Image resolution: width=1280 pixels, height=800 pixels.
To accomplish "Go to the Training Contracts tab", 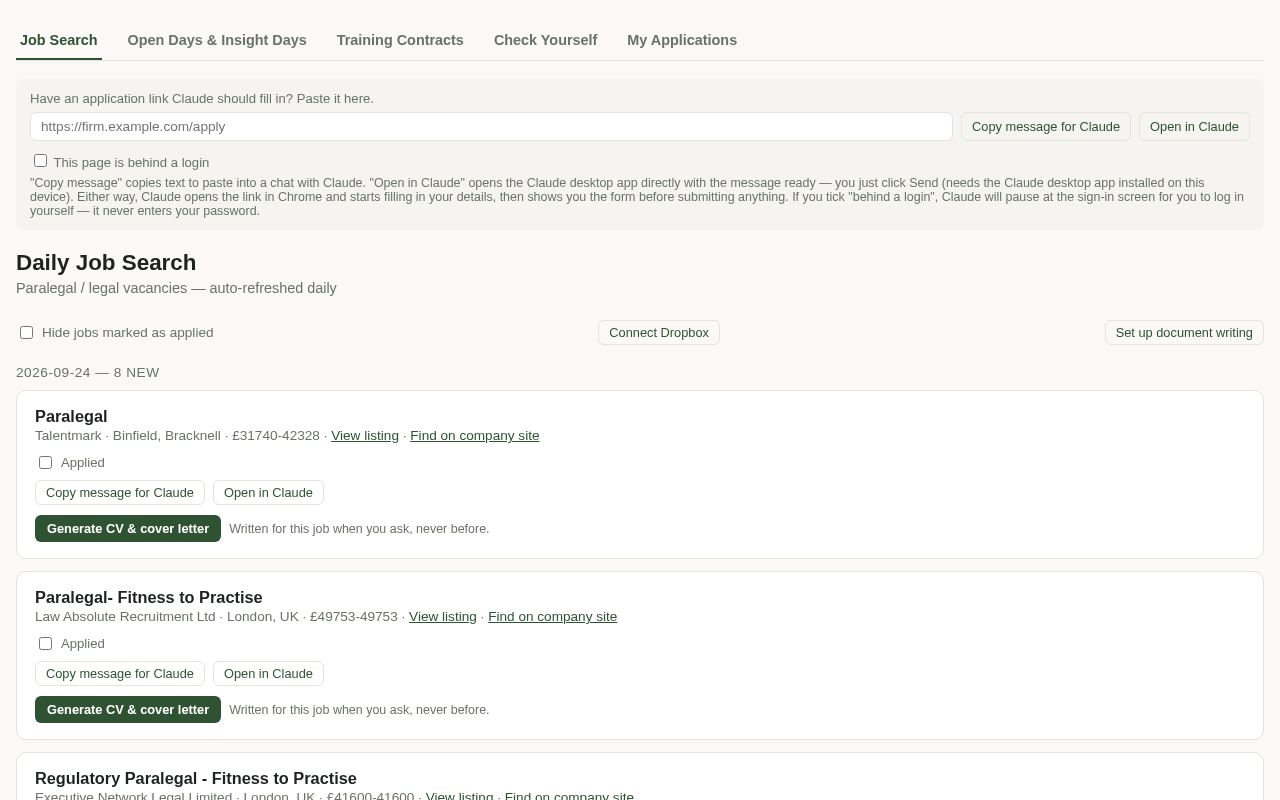I will [x=400, y=40].
